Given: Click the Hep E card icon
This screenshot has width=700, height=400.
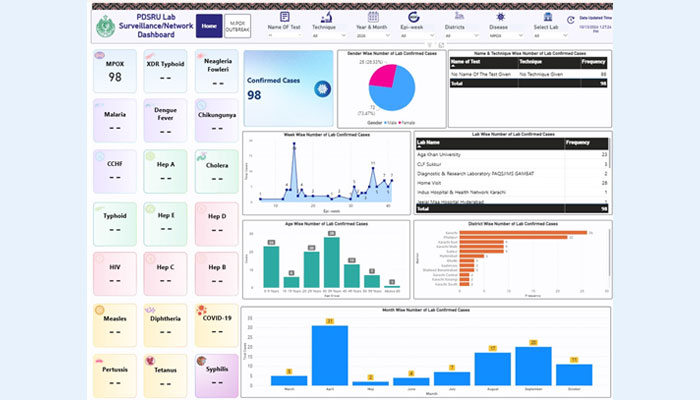Looking at the screenshot, I should coord(150,209).
